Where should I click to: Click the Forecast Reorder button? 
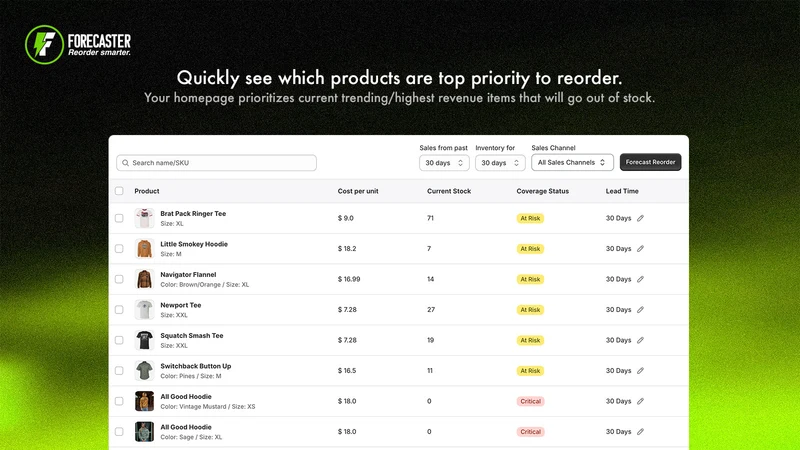pyautogui.click(x=650, y=162)
